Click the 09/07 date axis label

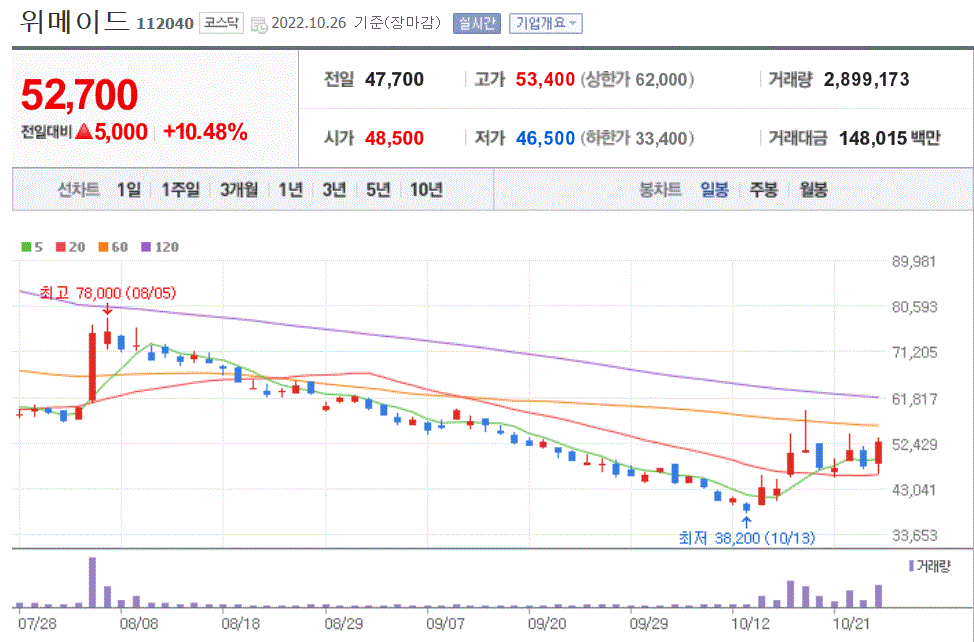coord(445,623)
